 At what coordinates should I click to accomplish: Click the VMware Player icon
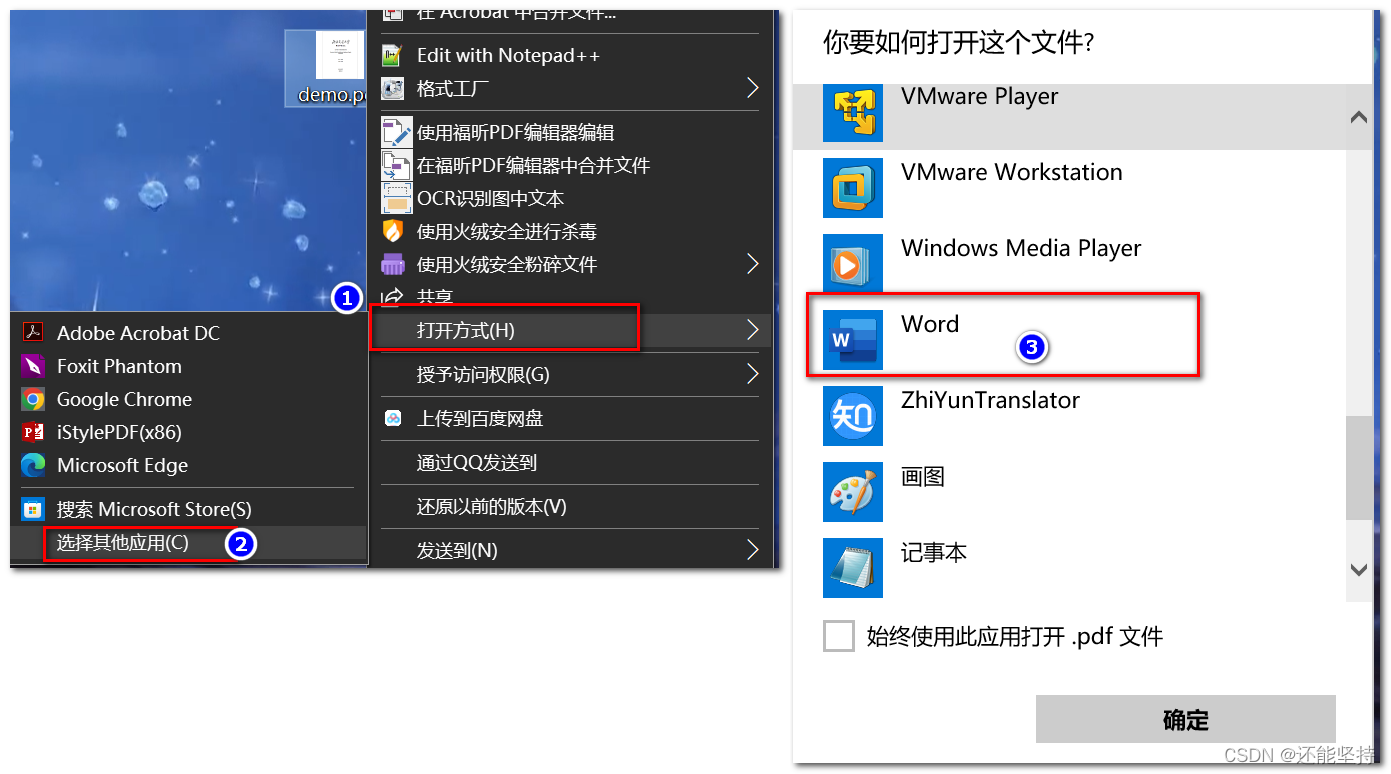(x=853, y=111)
